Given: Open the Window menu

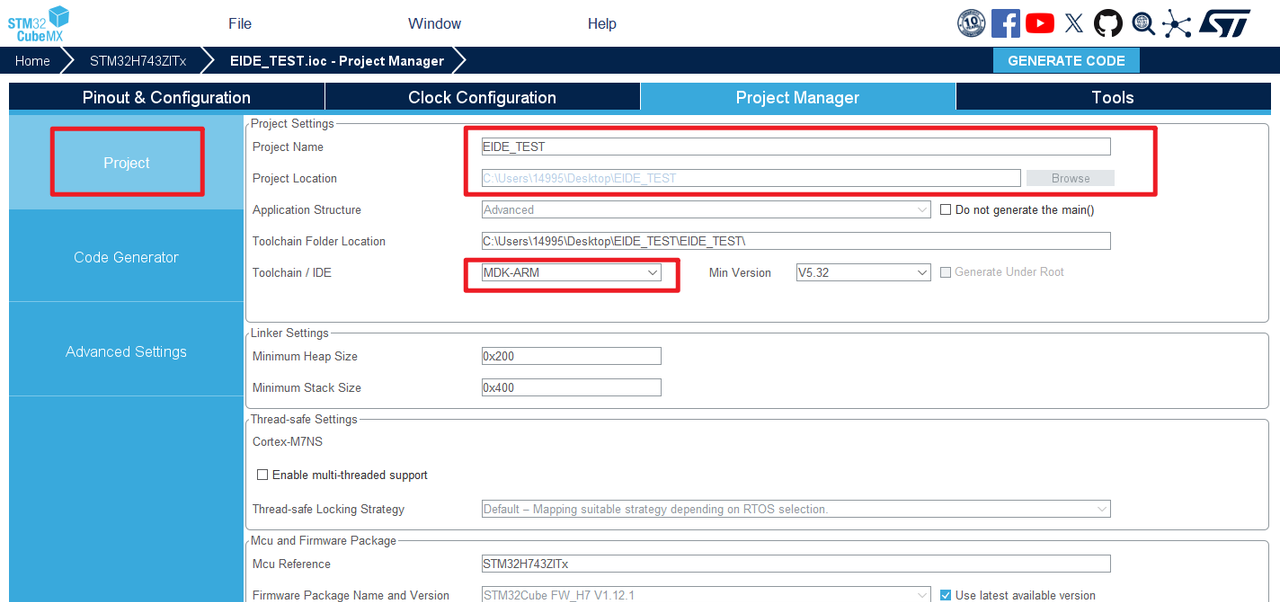Looking at the screenshot, I should tap(435, 23).
